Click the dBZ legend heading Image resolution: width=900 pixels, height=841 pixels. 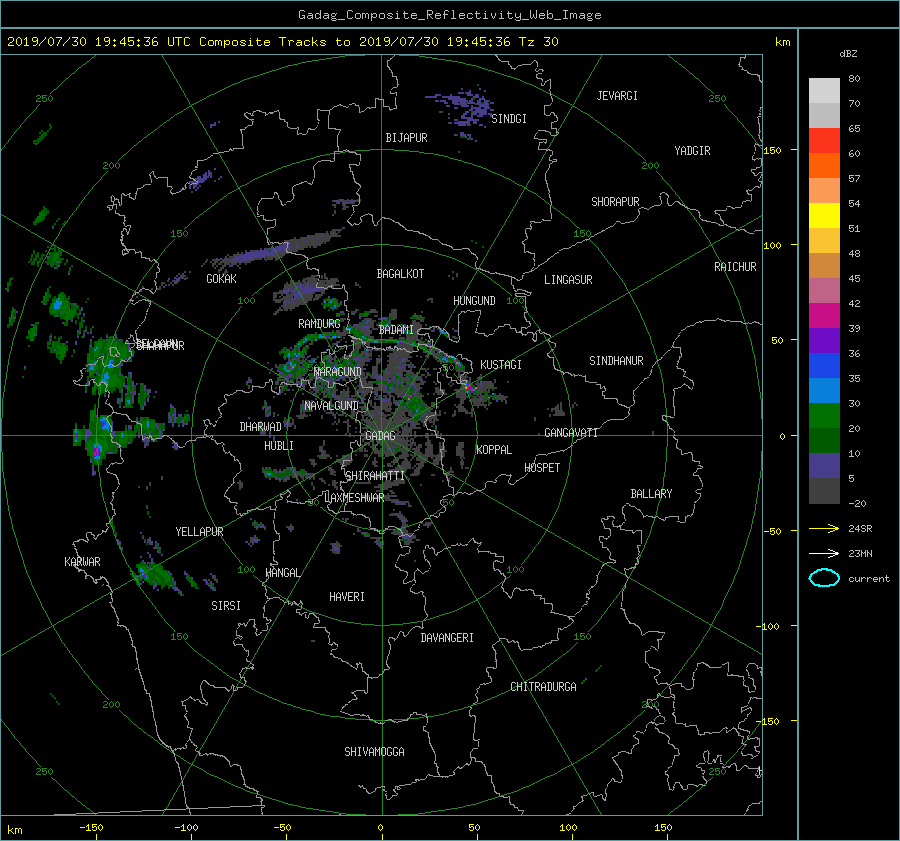[848, 54]
